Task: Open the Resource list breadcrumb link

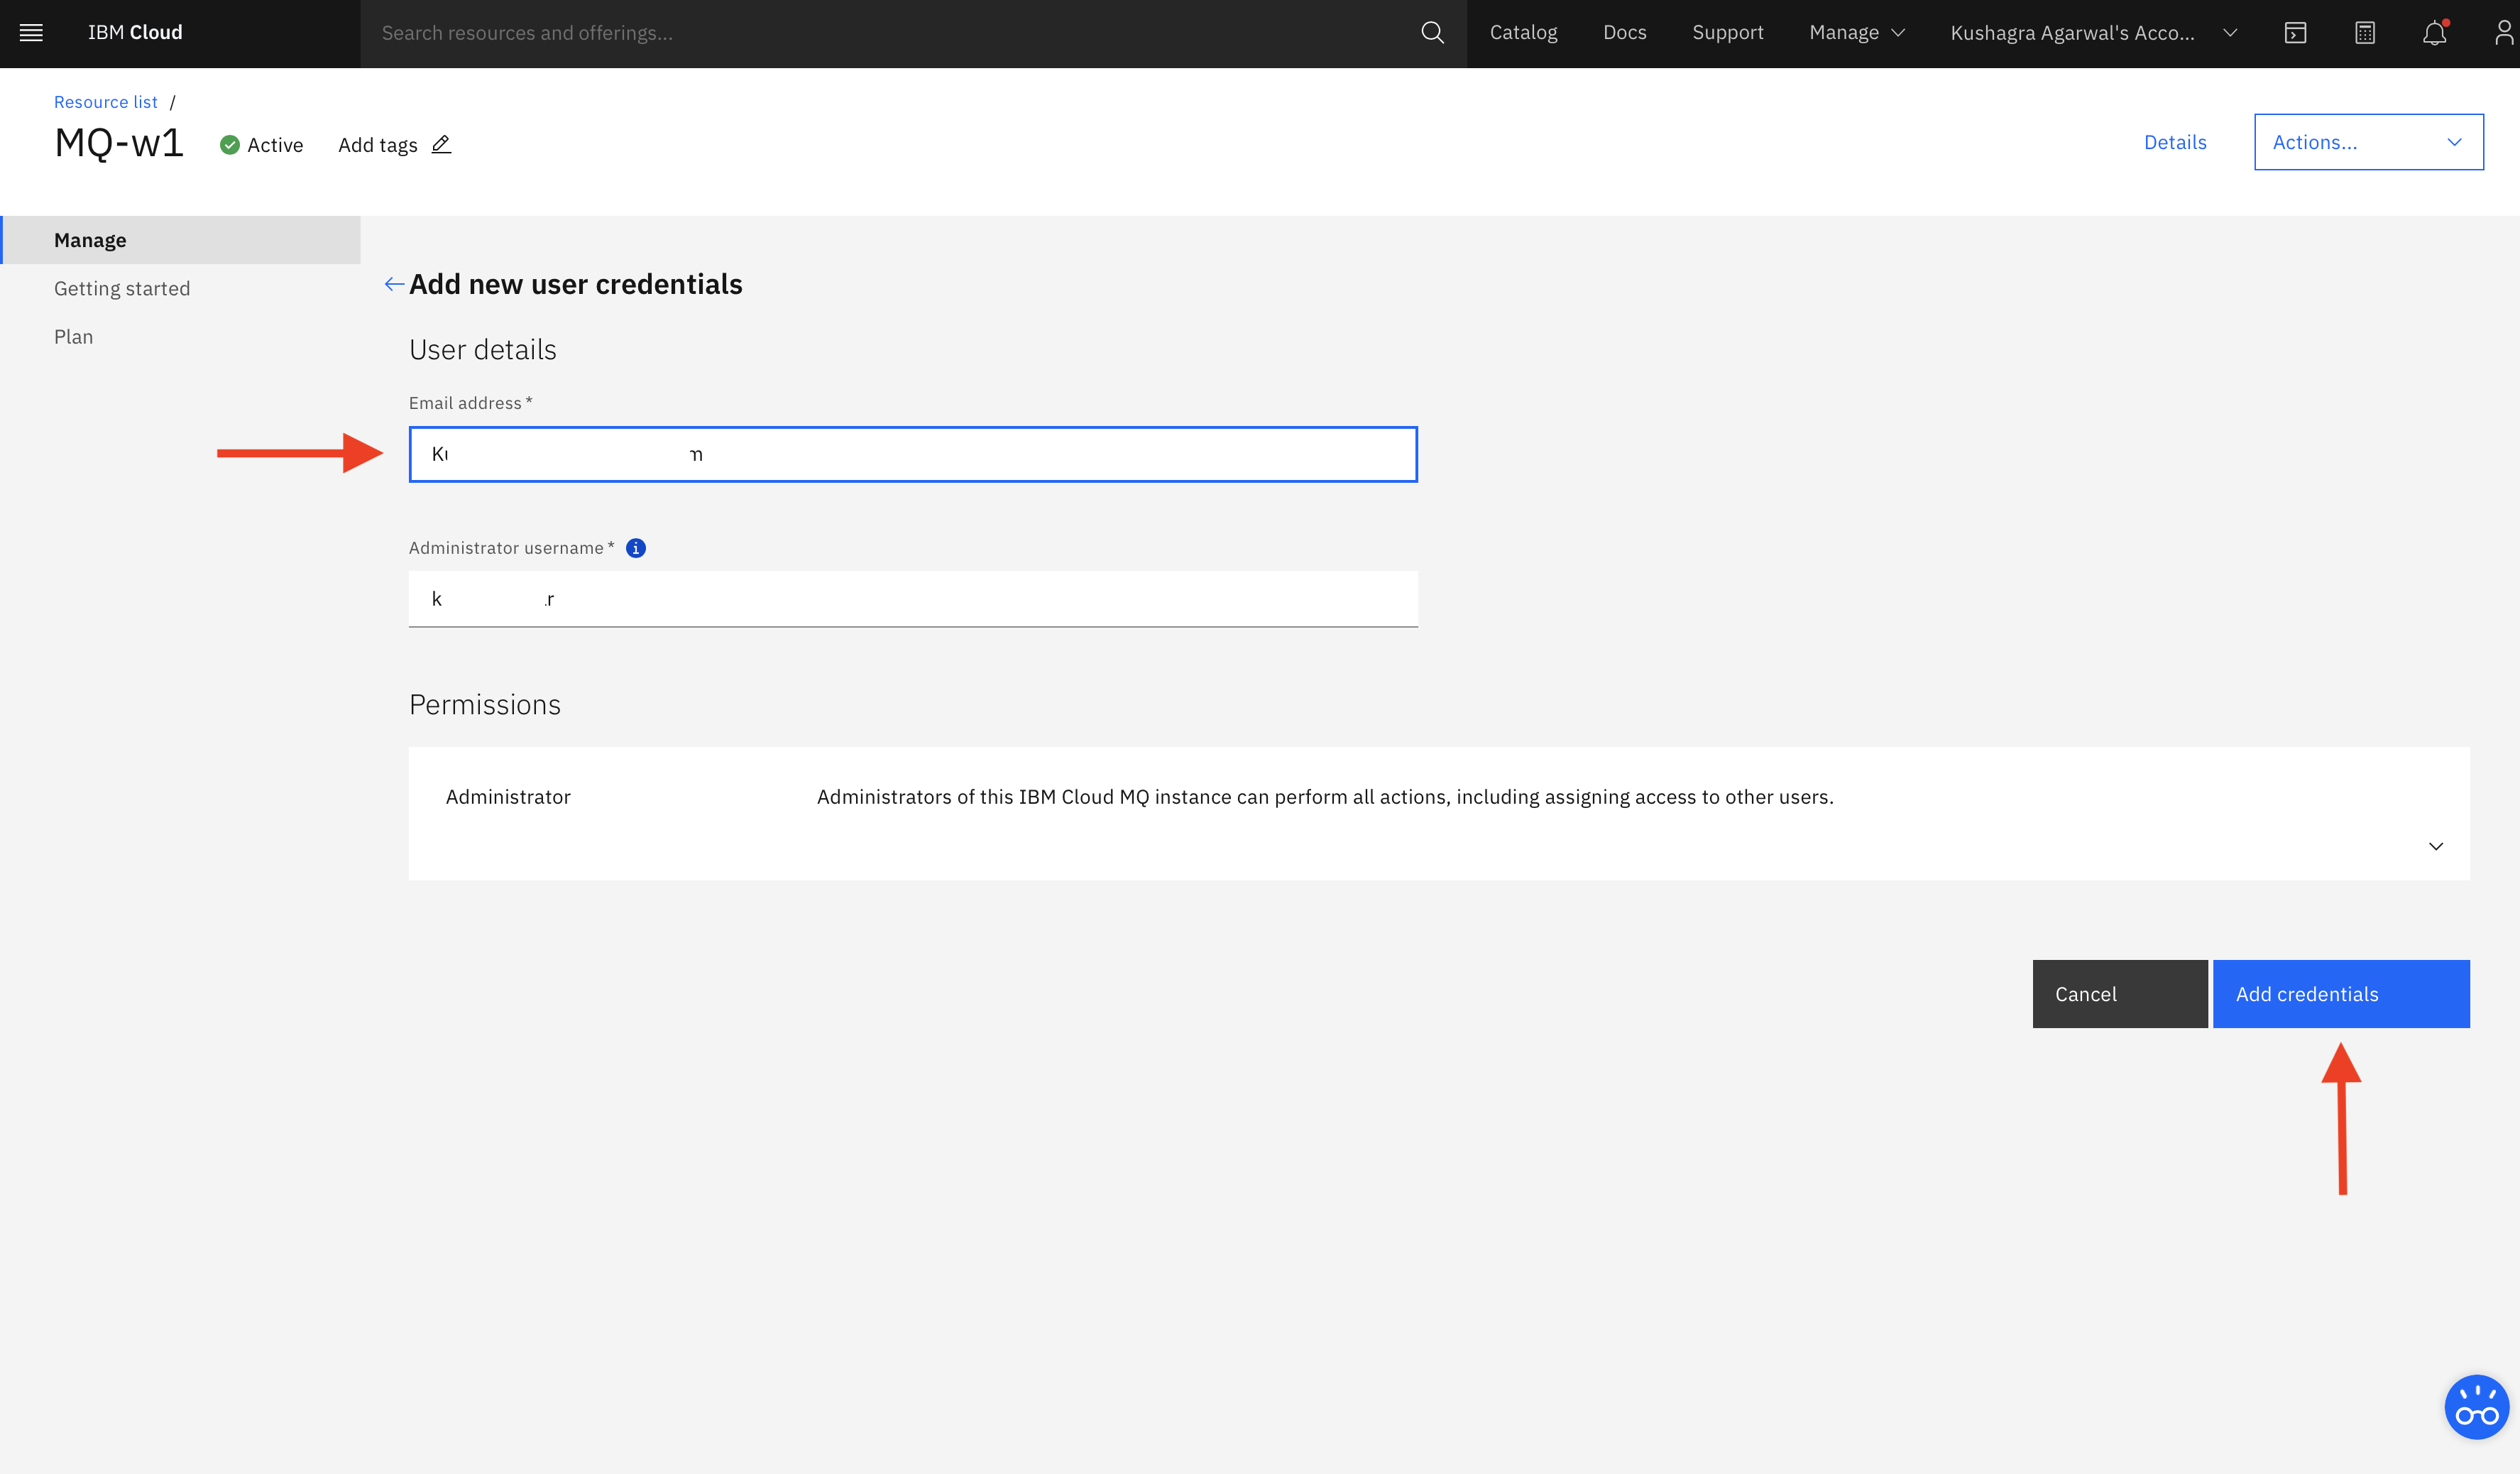Action: point(105,102)
